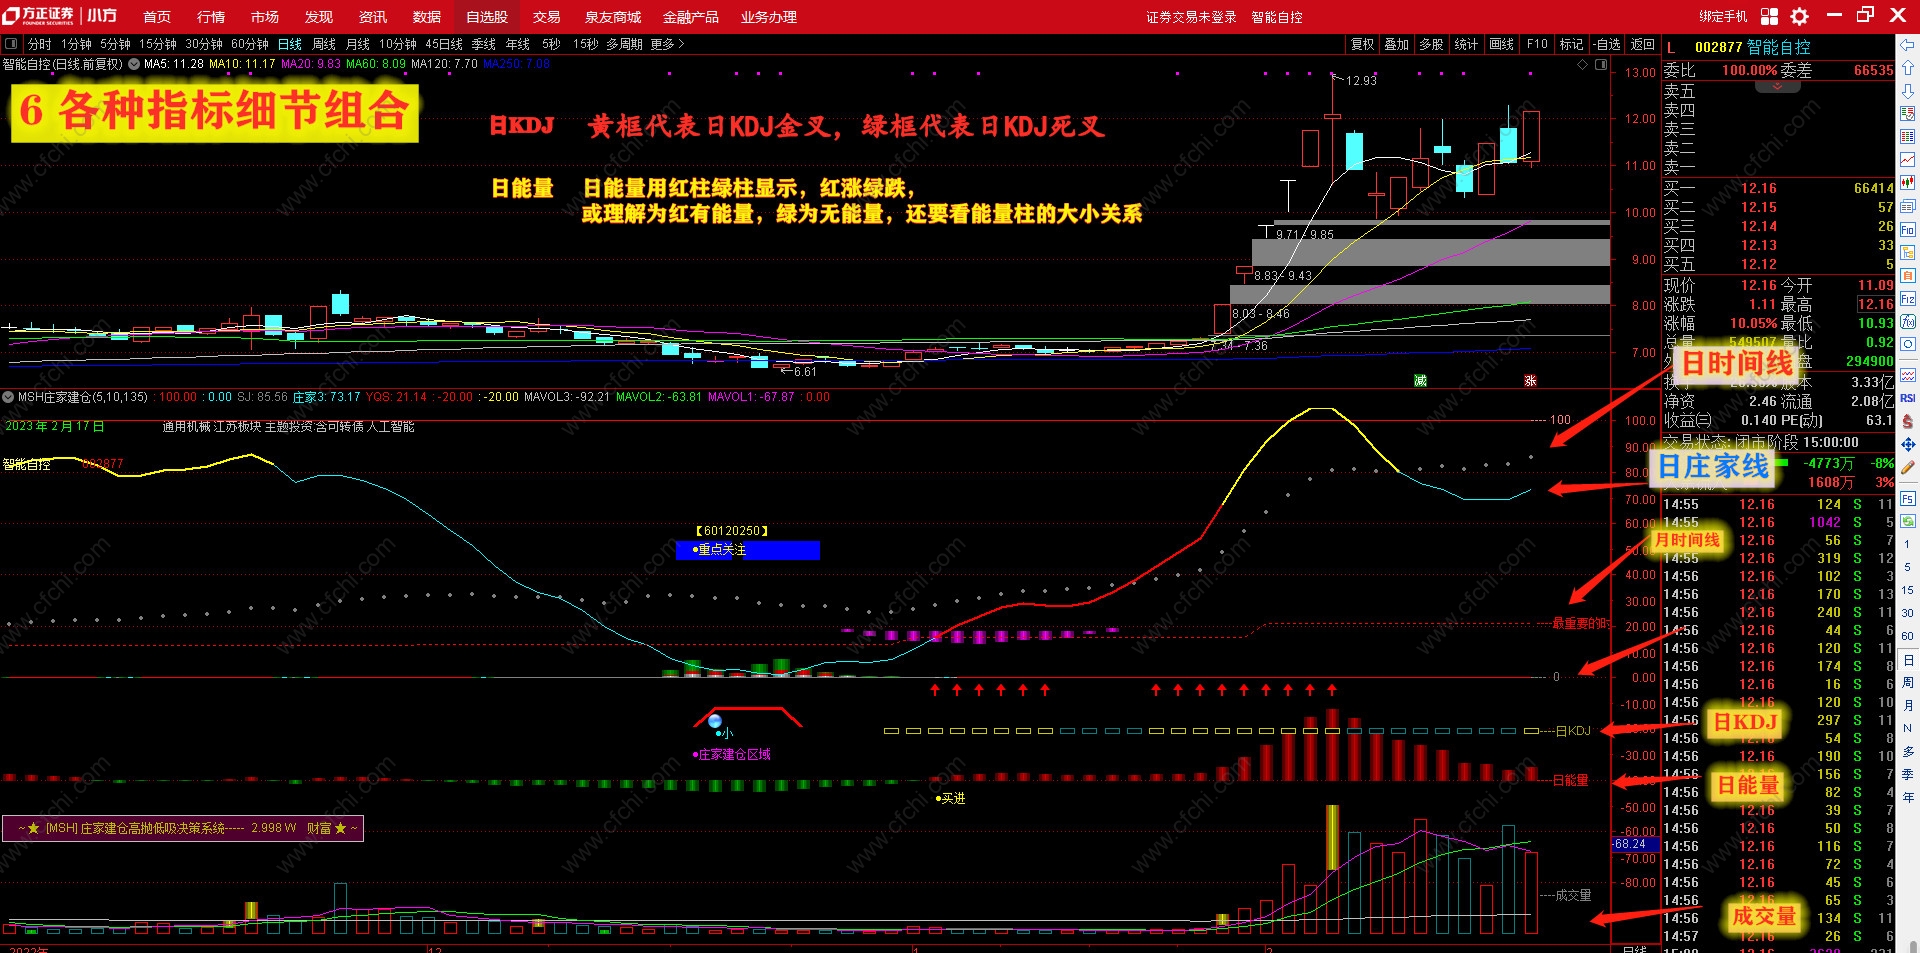Viewport: 1920px width, 953px height.
Task: Click the blue 重点关注 bar on the chart
Action: tap(748, 550)
